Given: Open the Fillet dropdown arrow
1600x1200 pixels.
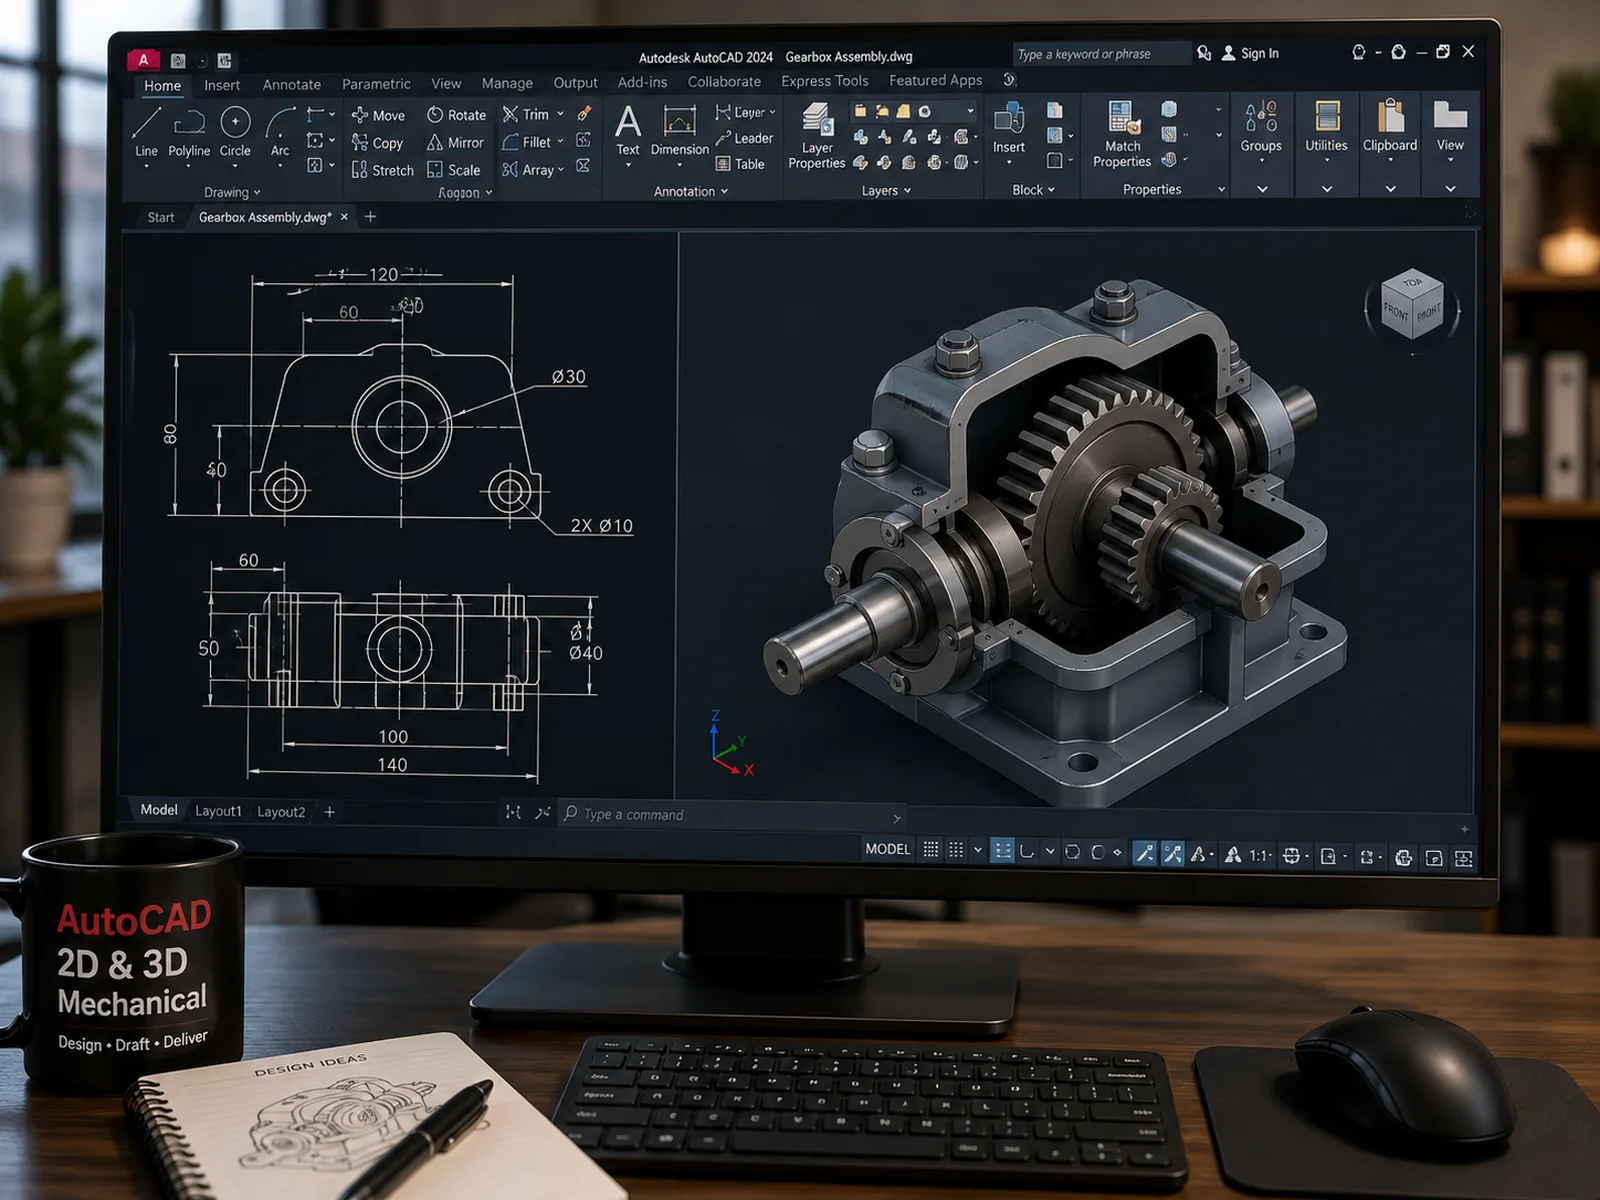Looking at the screenshot, I should pos(560,142).
